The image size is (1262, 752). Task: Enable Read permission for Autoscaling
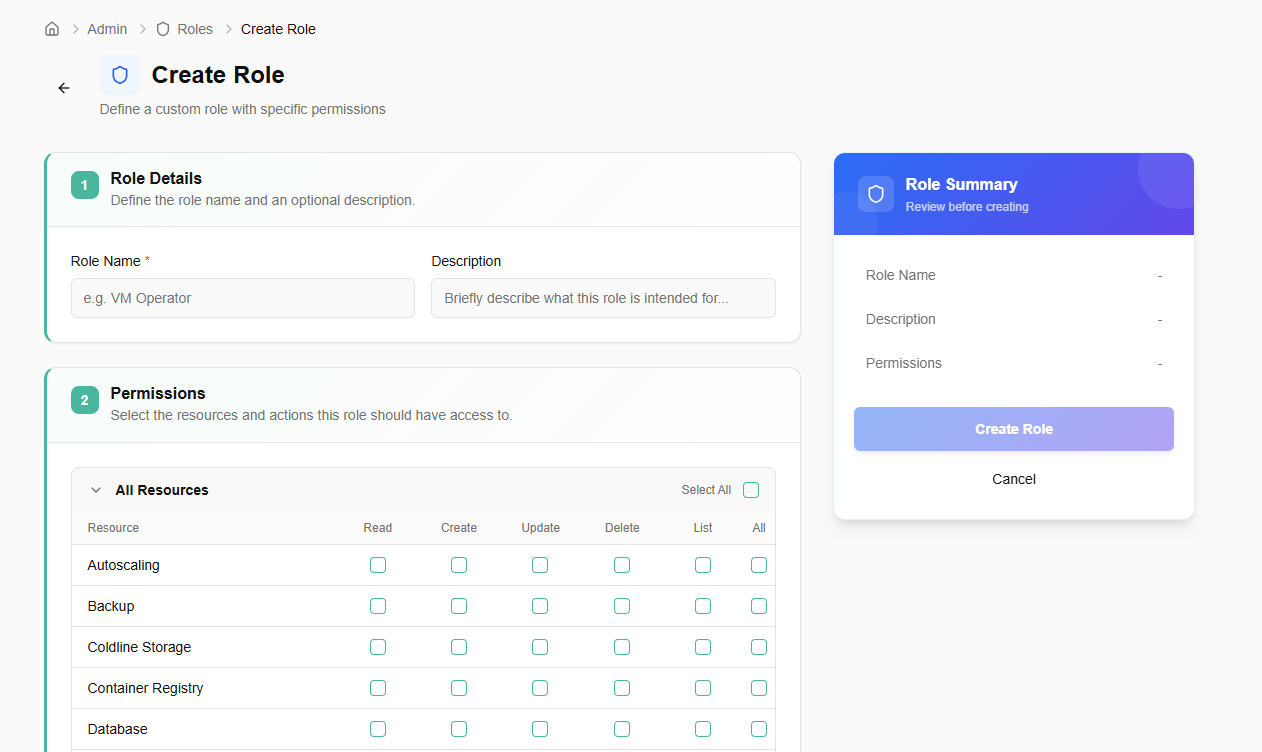[x=378, y=565]
